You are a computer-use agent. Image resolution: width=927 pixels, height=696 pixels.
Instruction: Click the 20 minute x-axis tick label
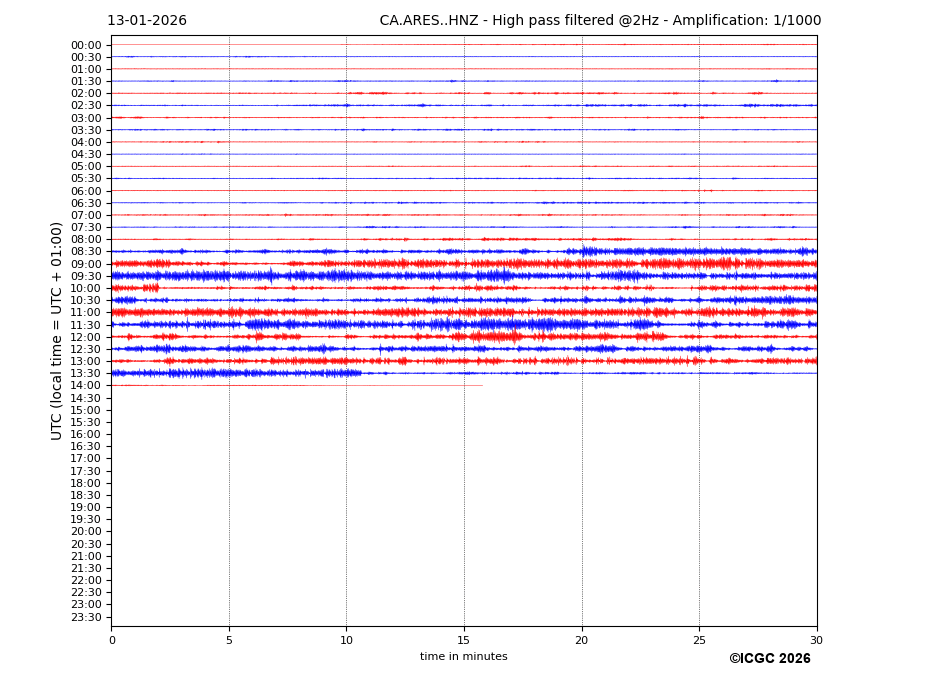pos(582,640)
